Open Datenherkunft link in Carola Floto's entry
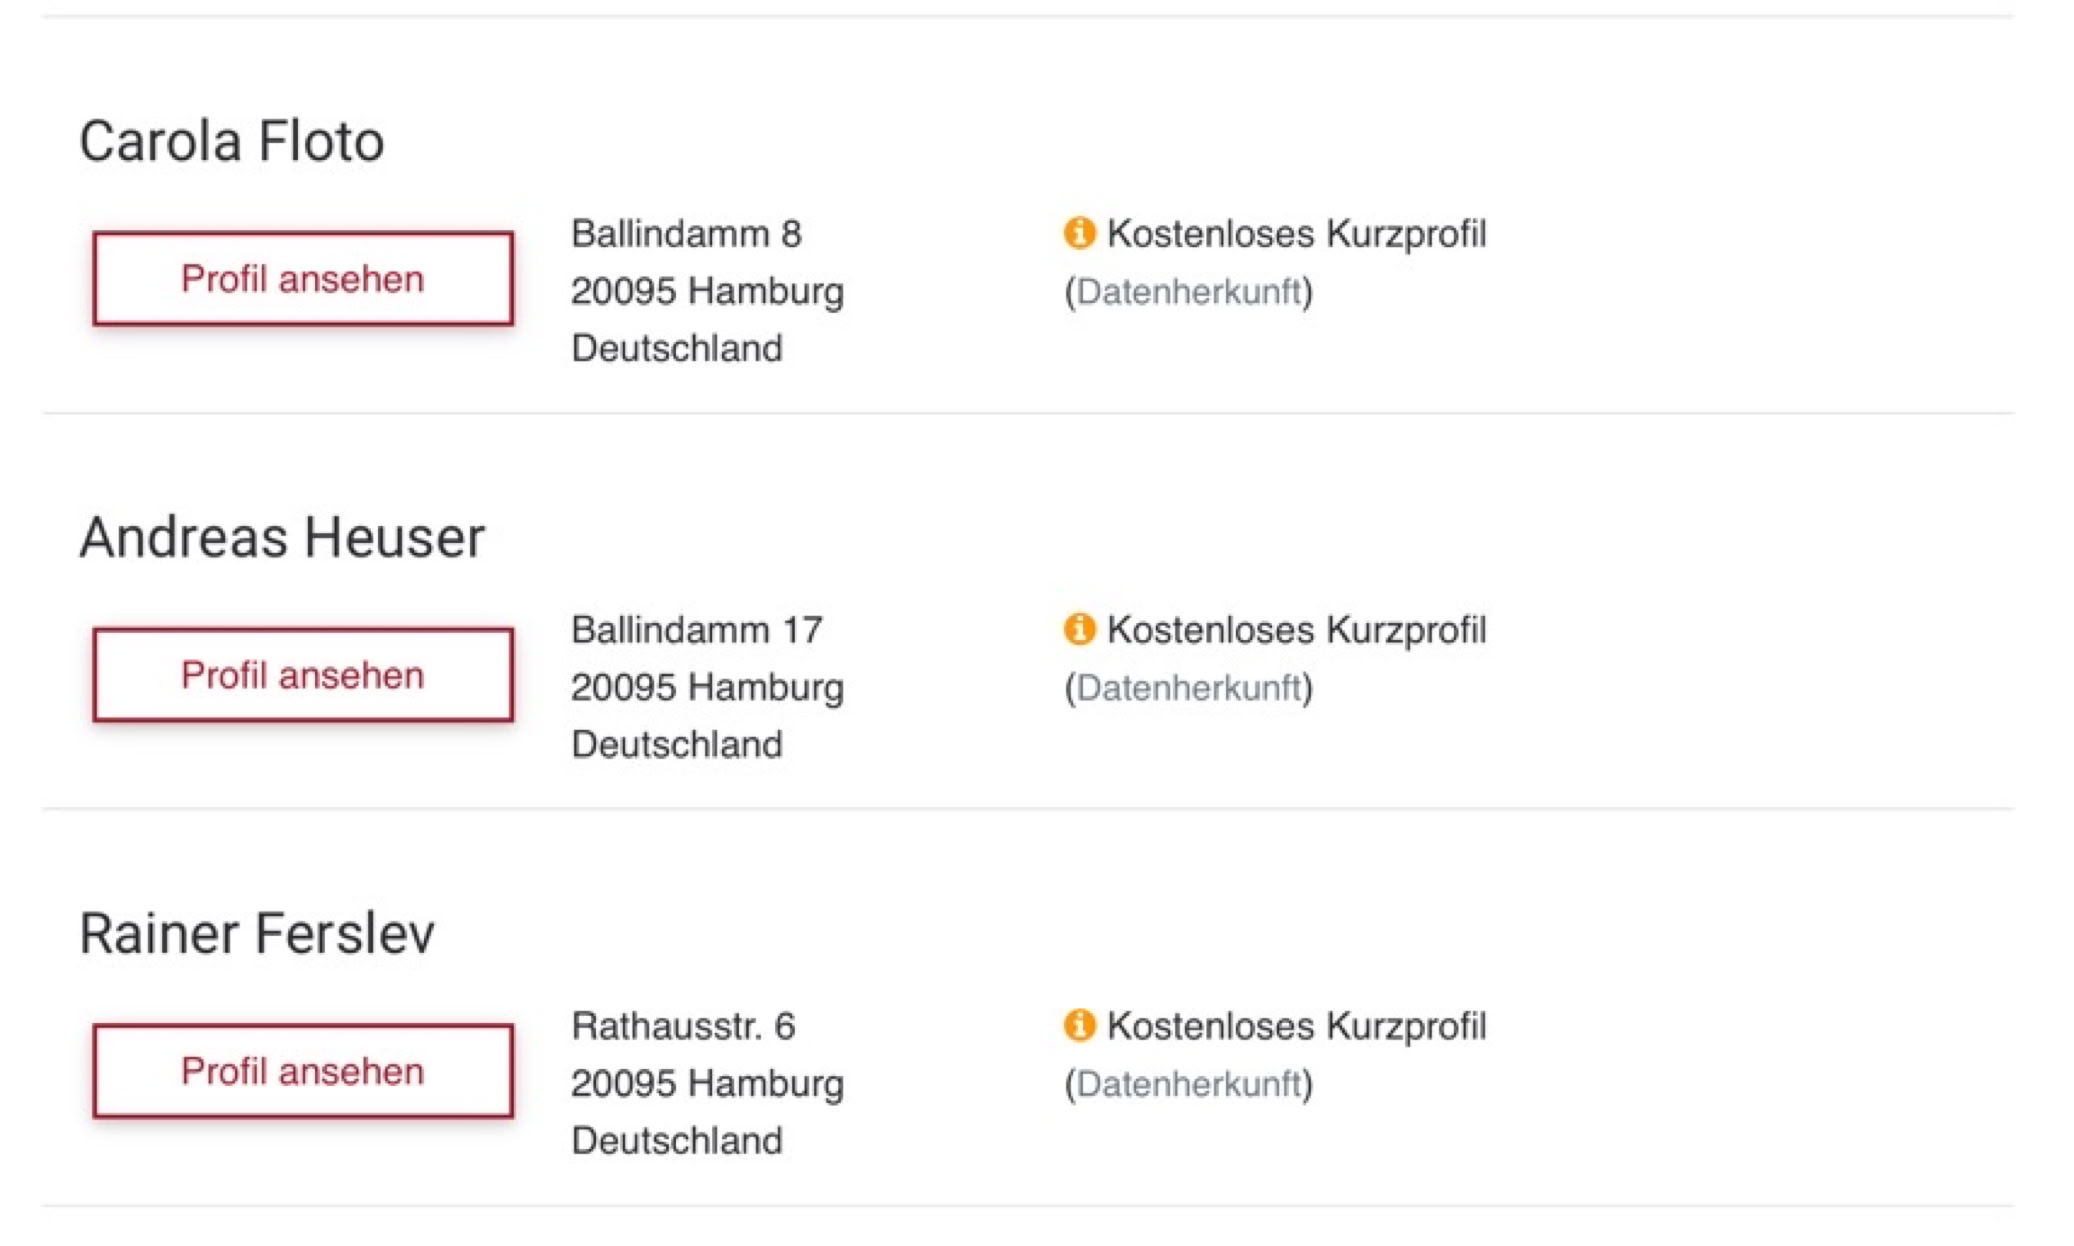Viewport: 2074px width, 1246px height. pyautogui.click(x=1188, y=292)
